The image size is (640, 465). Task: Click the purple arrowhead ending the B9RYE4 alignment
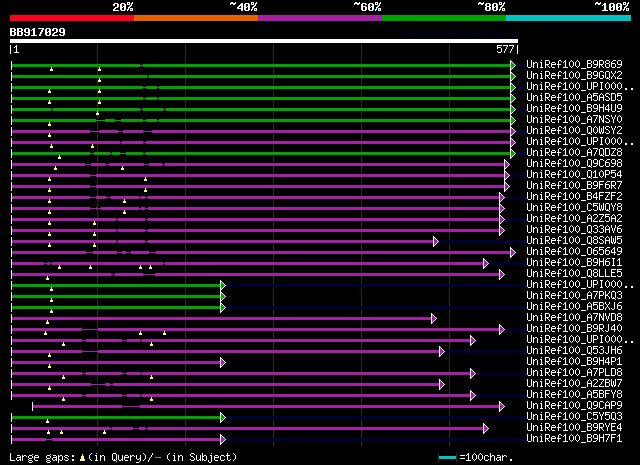pos(486,429)
